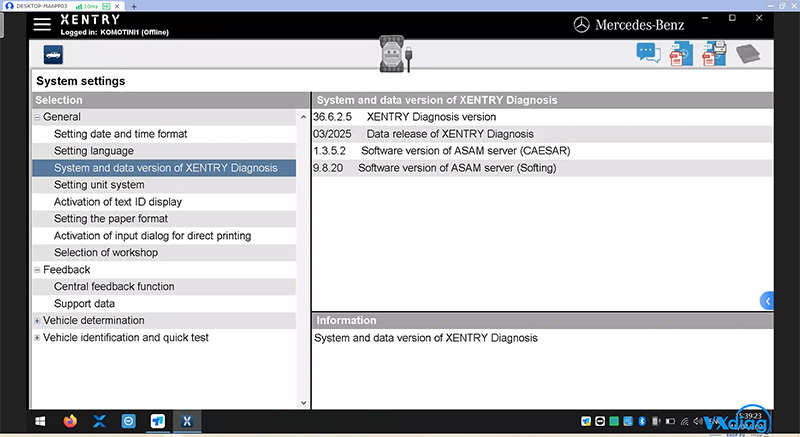The height and width of the screenshot is (437, 800).
Task: Launch Firefox from the taskbar
Action: pyautogui.click(x=70, y=421)
